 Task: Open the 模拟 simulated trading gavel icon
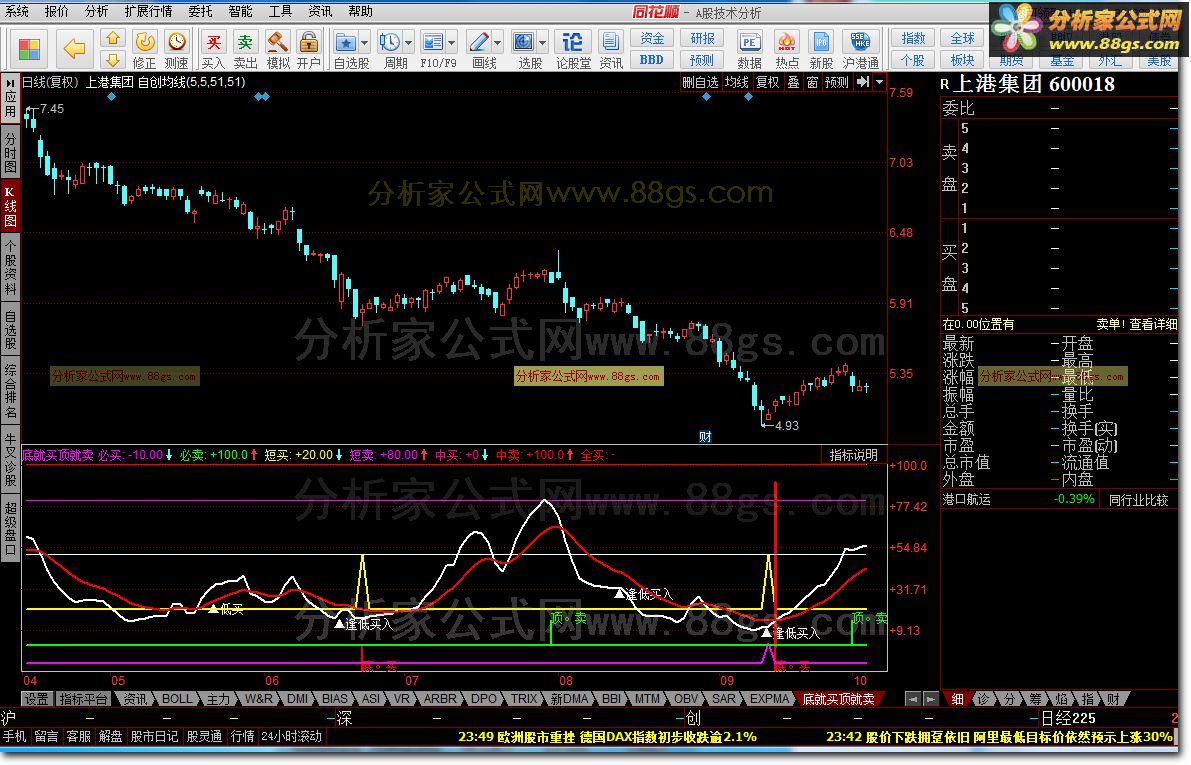click(277, 49)
